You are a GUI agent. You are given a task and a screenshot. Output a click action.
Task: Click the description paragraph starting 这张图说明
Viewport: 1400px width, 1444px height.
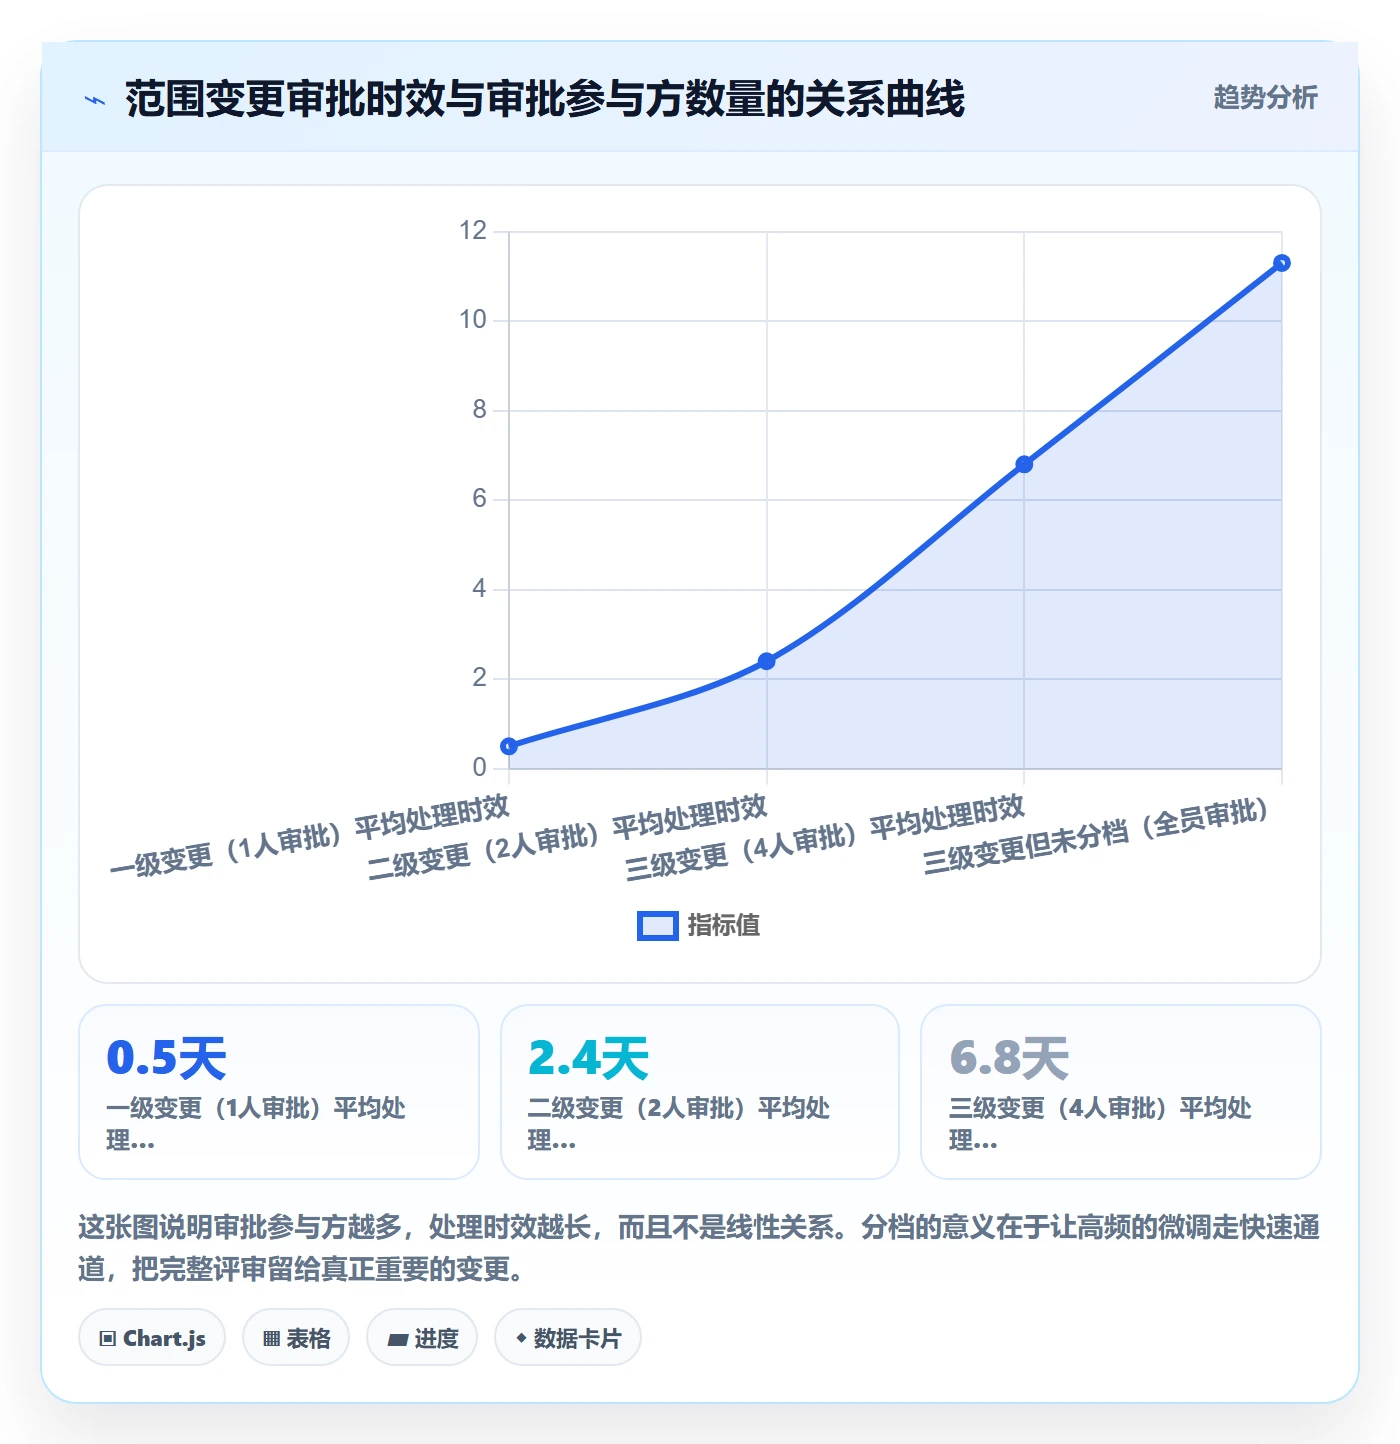click(x=699, y=1248)
